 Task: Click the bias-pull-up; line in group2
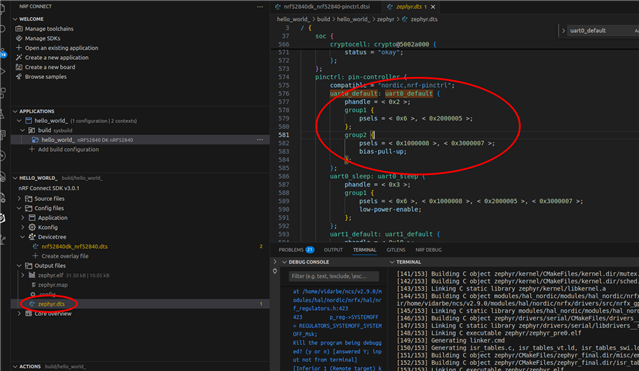tap(383, 151)
